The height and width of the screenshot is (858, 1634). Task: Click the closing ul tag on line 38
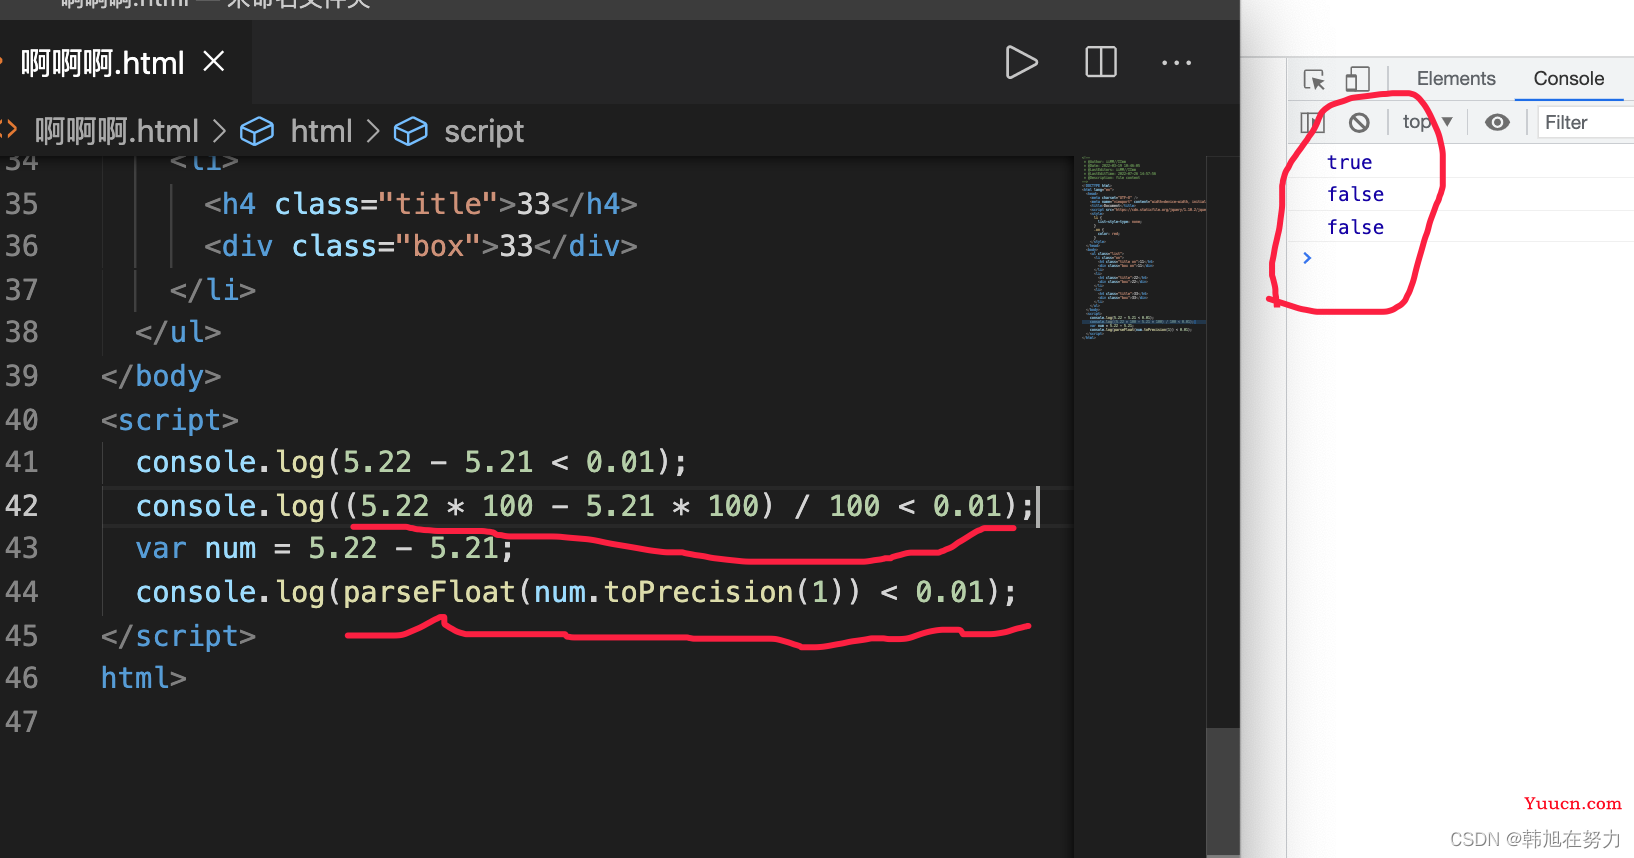[x=178, y=332]
